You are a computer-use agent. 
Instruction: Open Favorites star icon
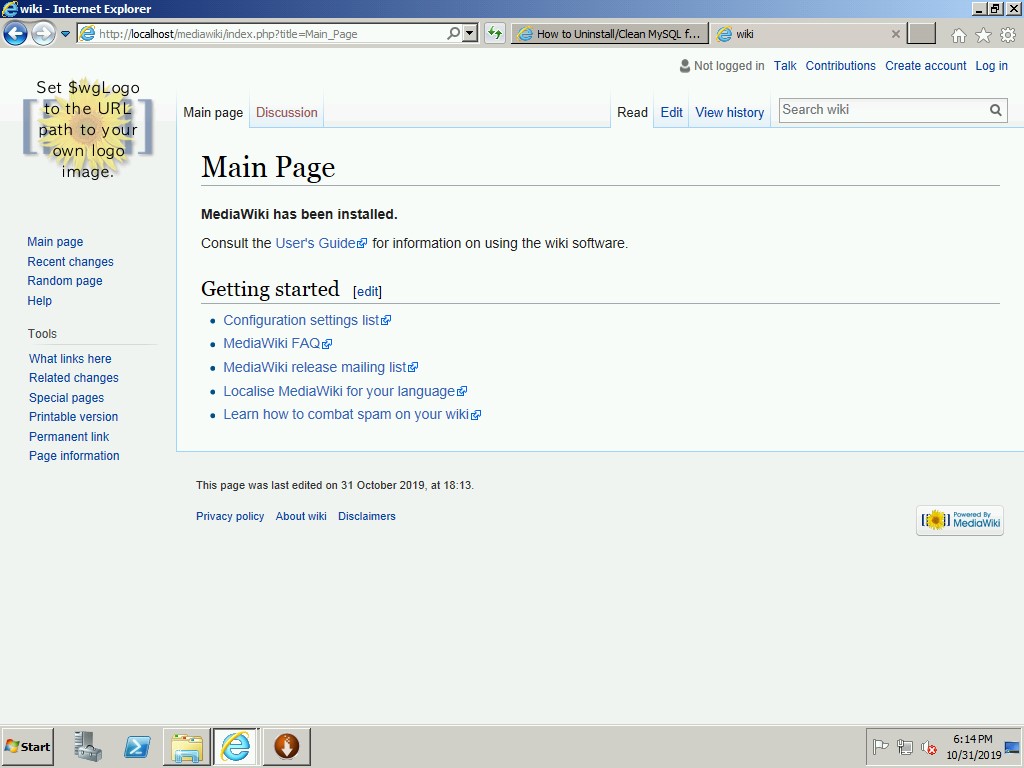[x=983, y=35]
